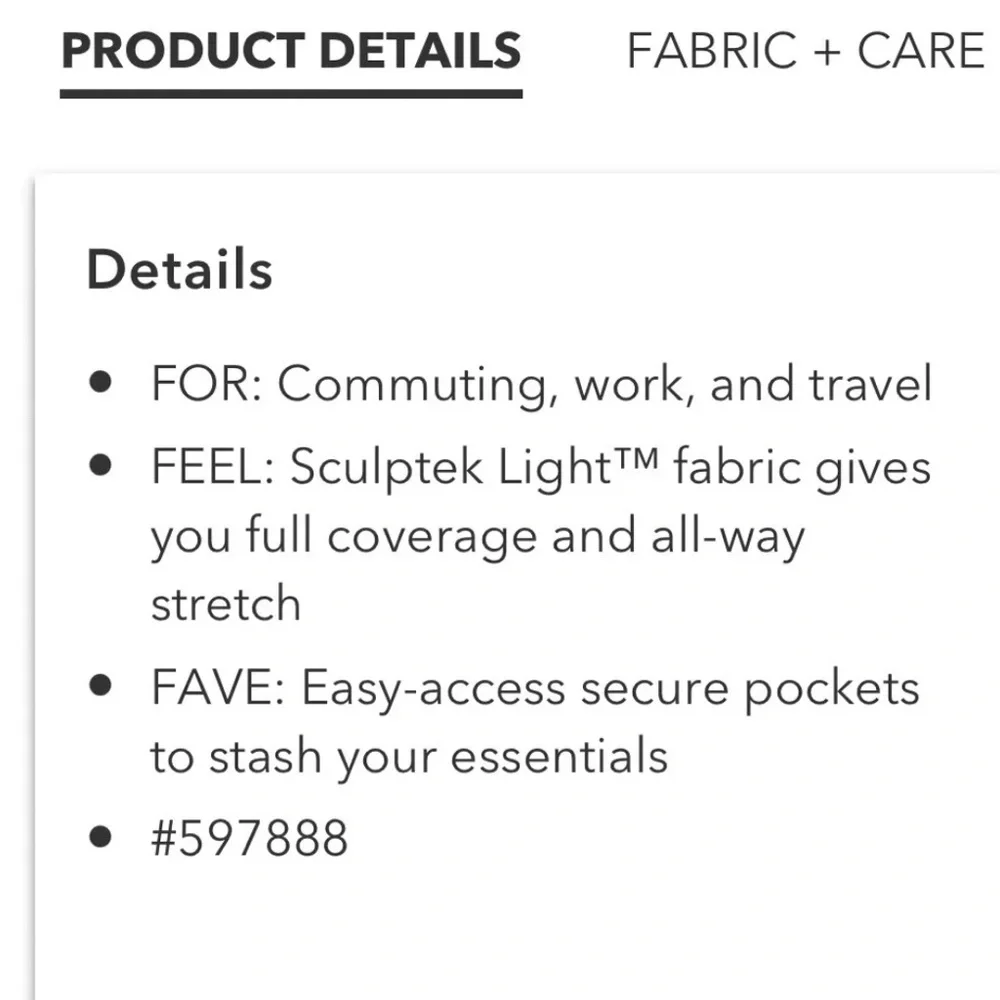Click the bullet point beside FEEL

point(100,465)
